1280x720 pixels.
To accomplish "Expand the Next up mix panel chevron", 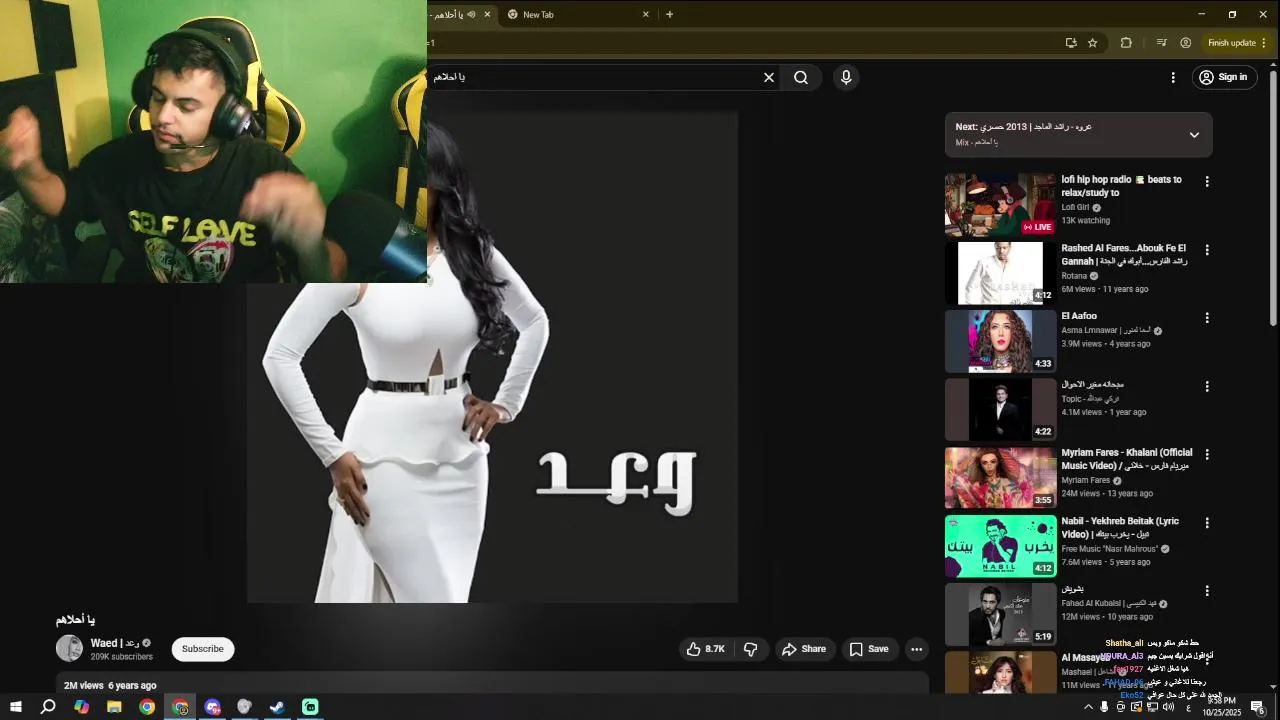I will click(1194, 135).
